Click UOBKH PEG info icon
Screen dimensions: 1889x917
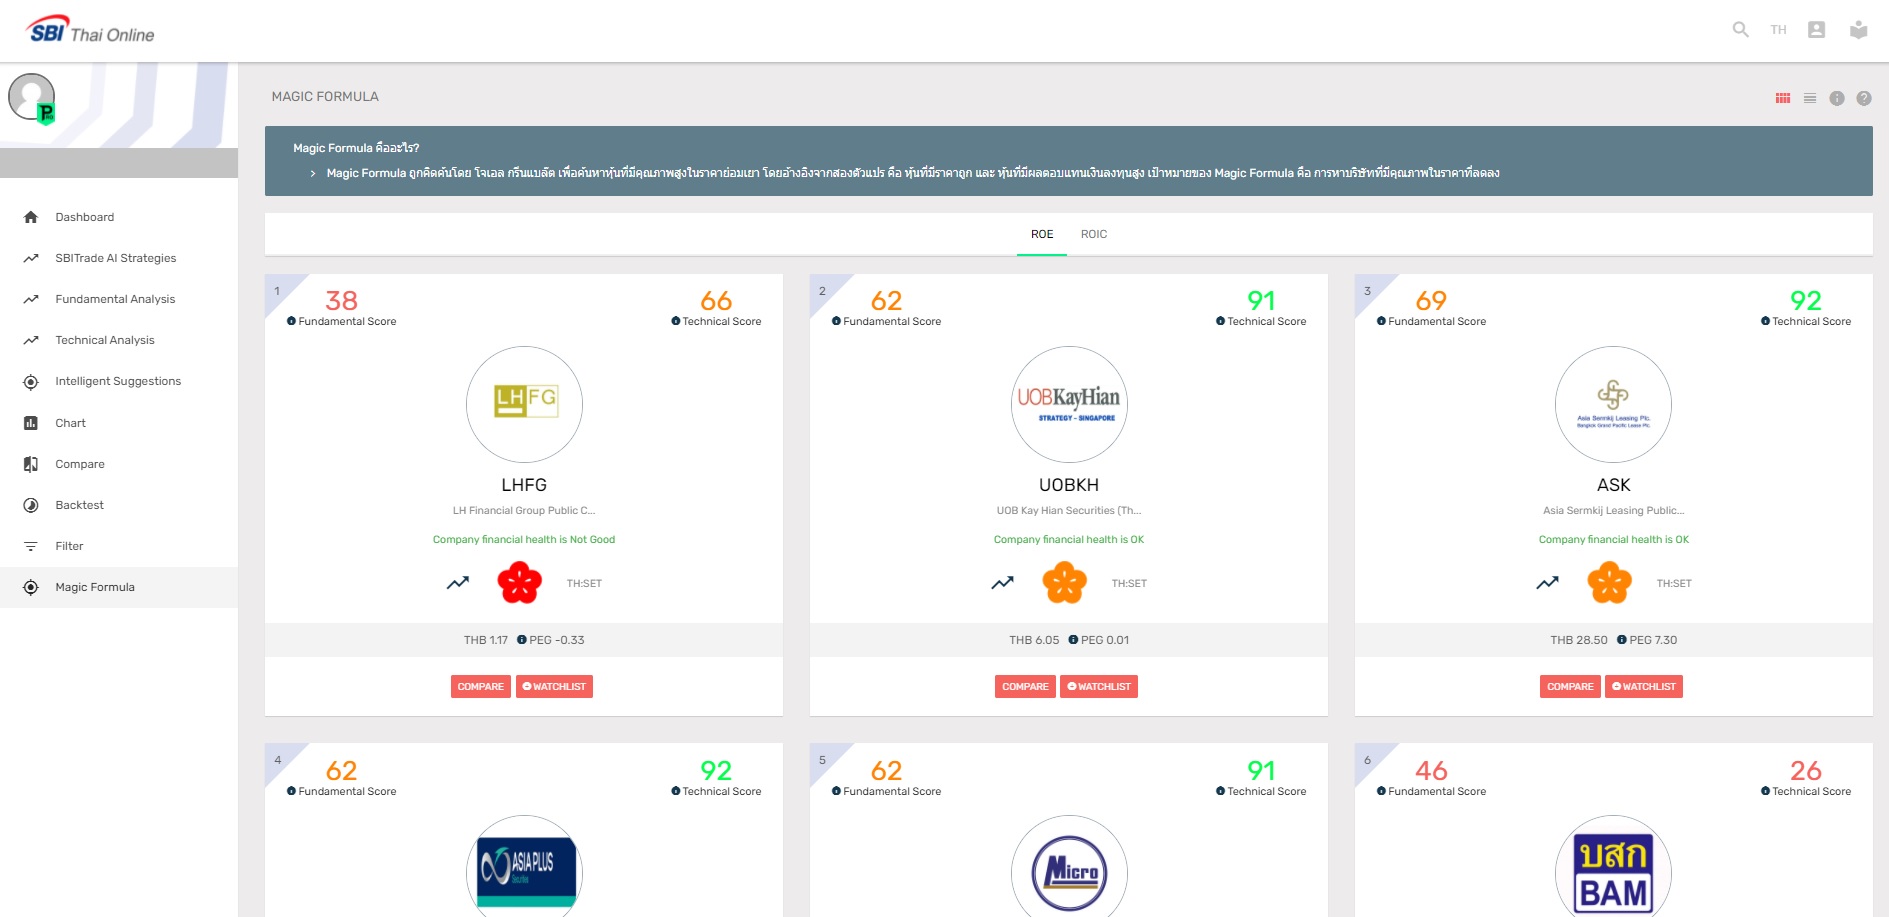[x=1073, y=640]
